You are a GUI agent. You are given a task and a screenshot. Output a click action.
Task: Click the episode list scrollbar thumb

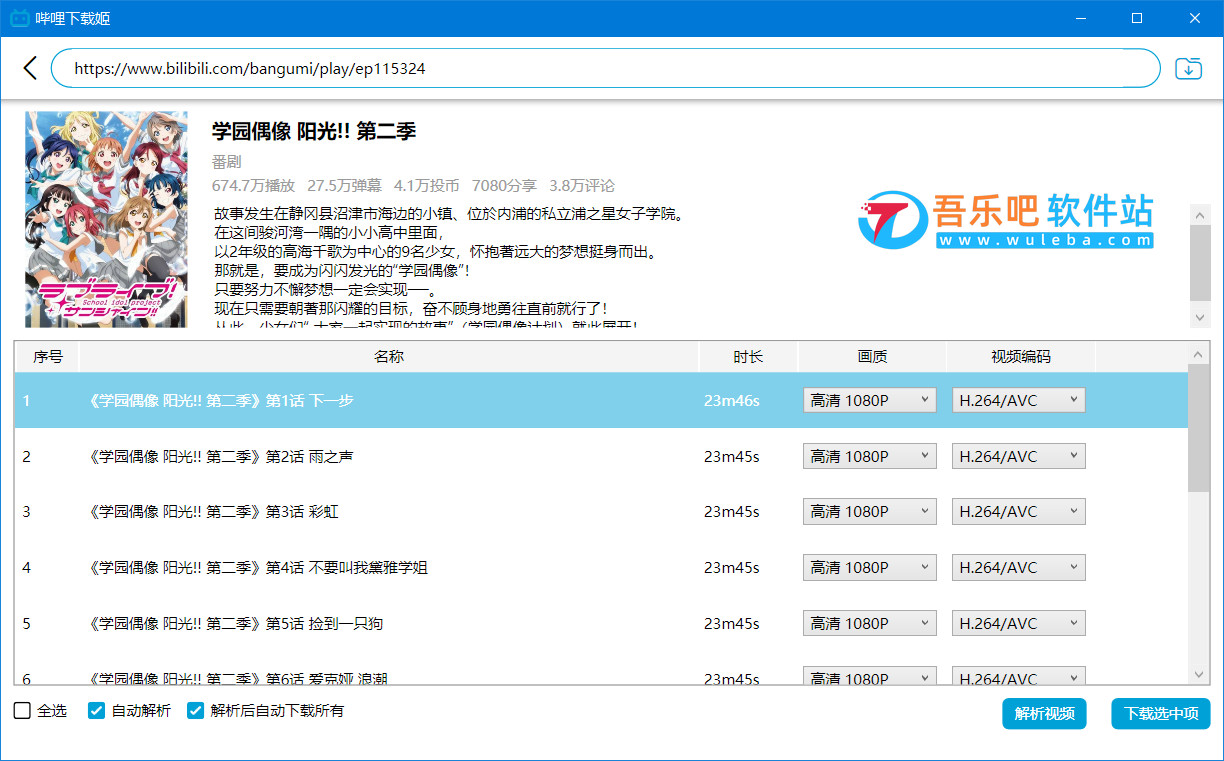tap(1198, 428)
